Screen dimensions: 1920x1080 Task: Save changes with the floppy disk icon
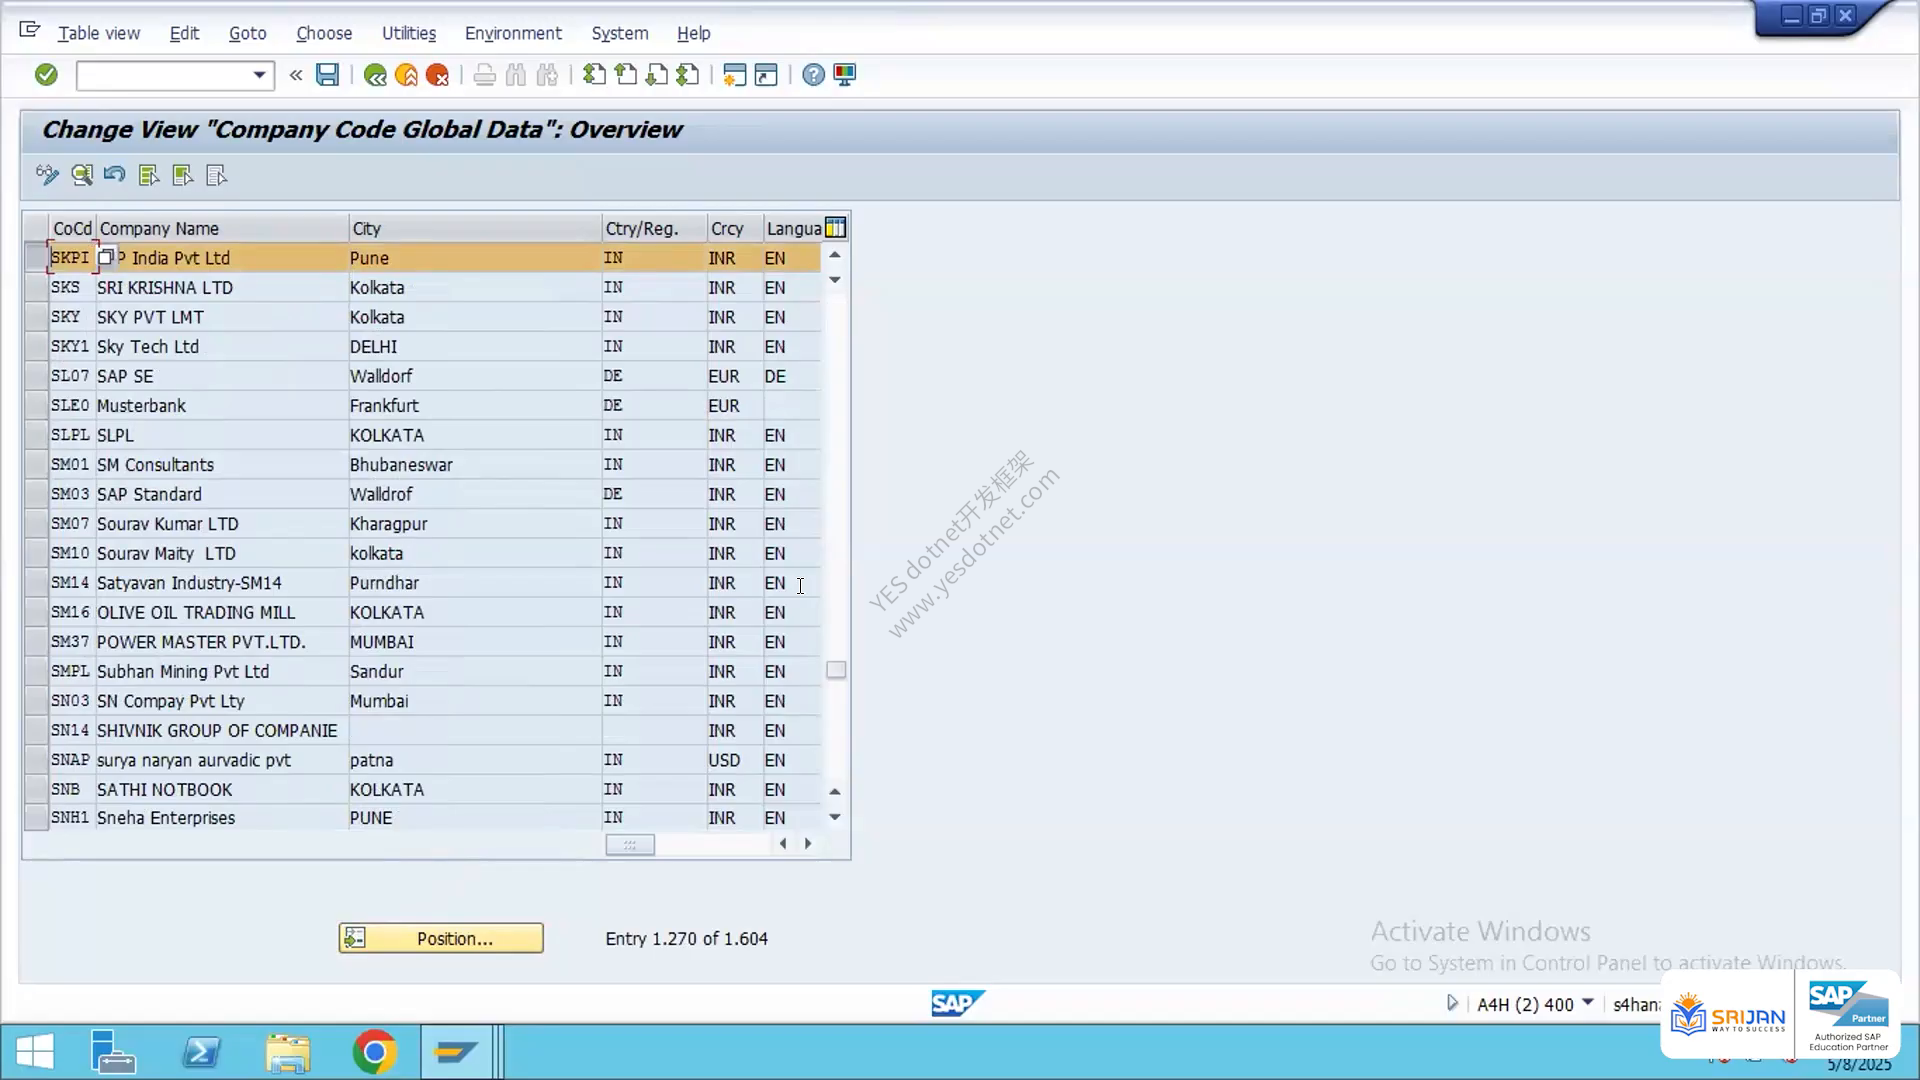[327, 75]
